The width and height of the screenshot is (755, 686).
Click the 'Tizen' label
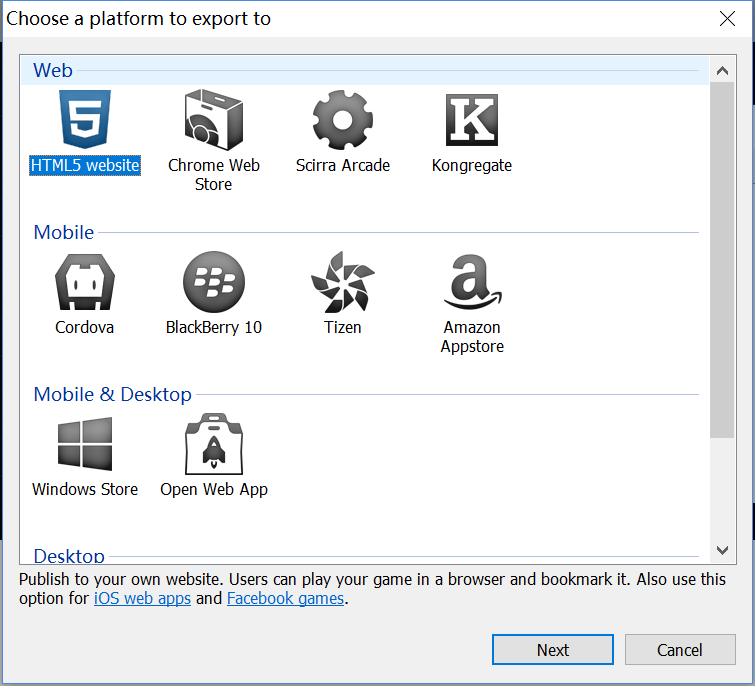point(342,327)
